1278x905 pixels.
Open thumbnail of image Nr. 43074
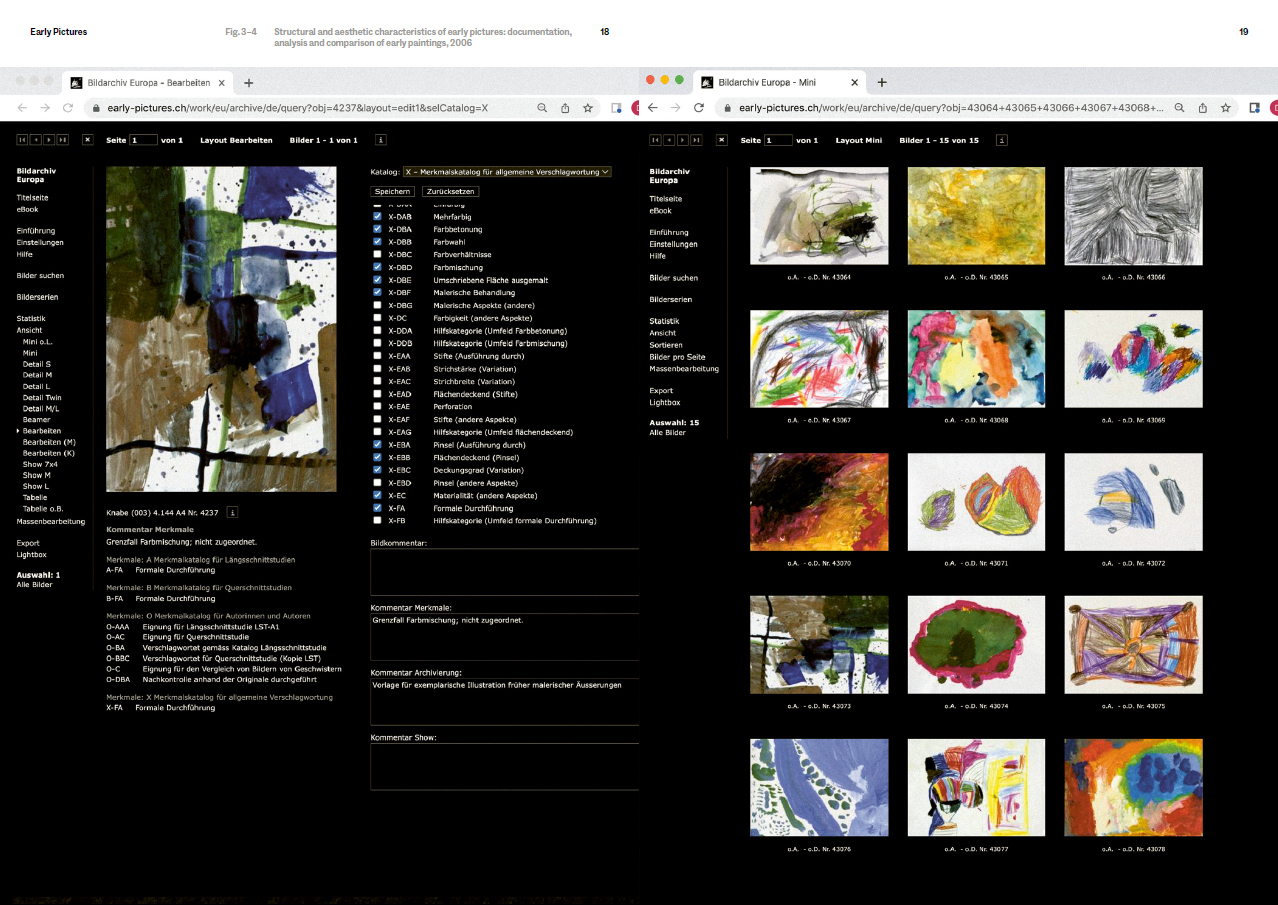click(x=975, y=644)
